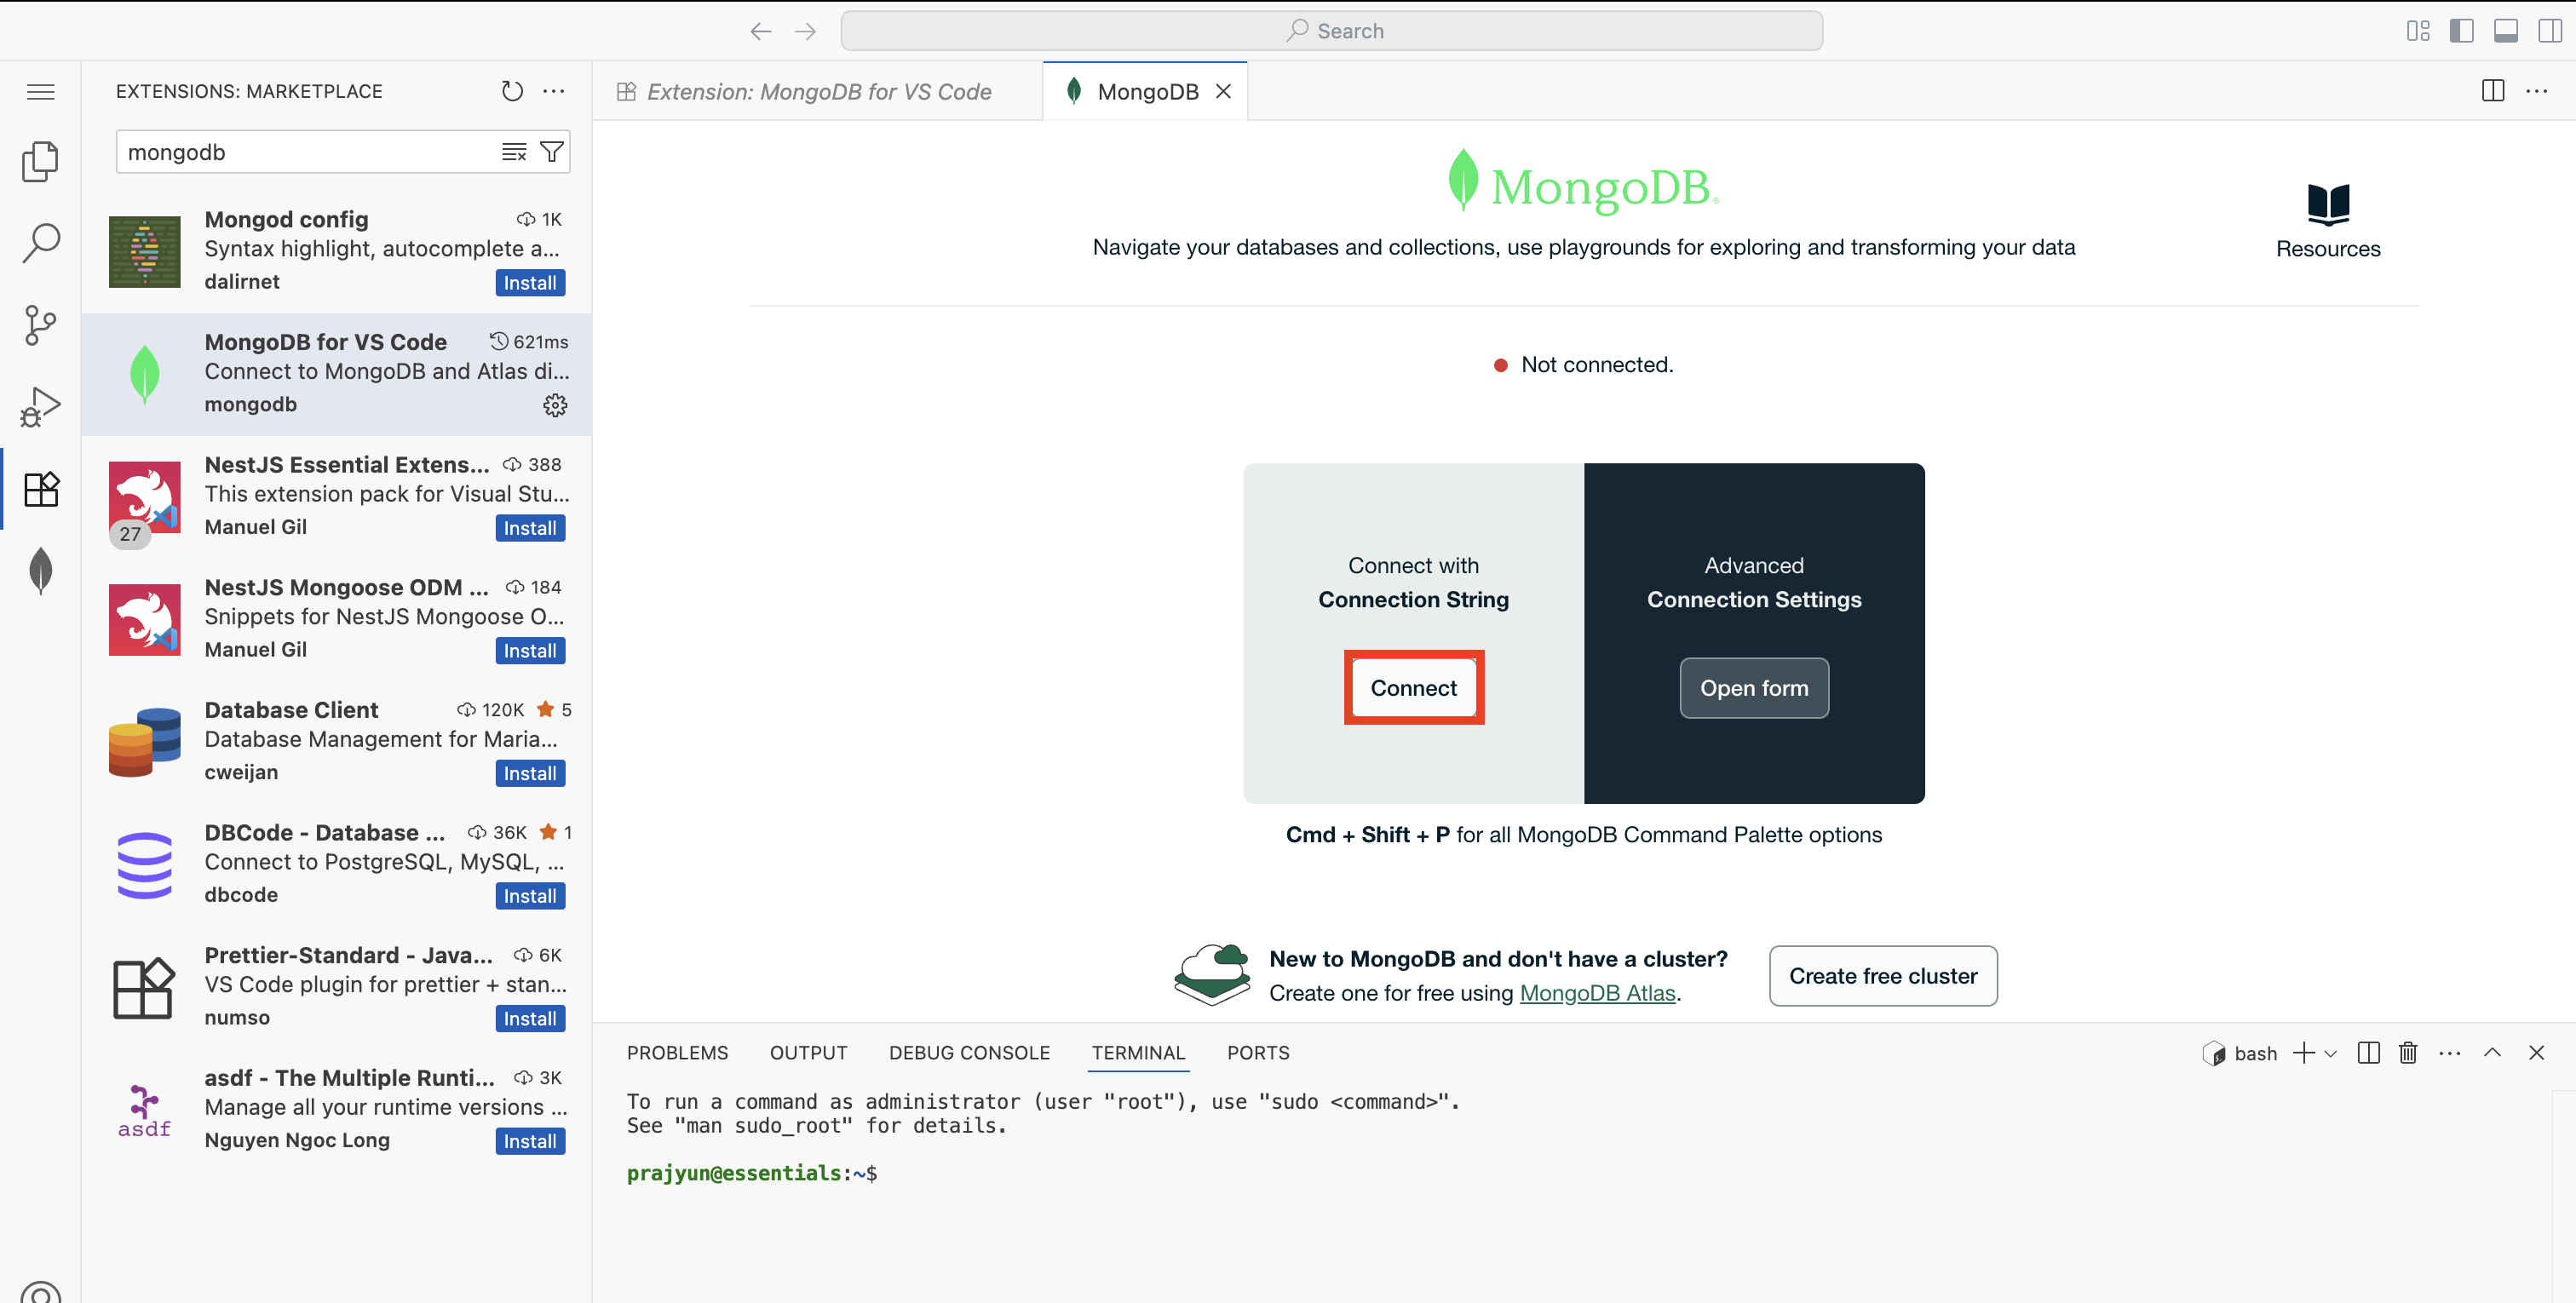Select MongoDB for VS Code extension entry
2576x1303 pixels.
coord(336,374)
